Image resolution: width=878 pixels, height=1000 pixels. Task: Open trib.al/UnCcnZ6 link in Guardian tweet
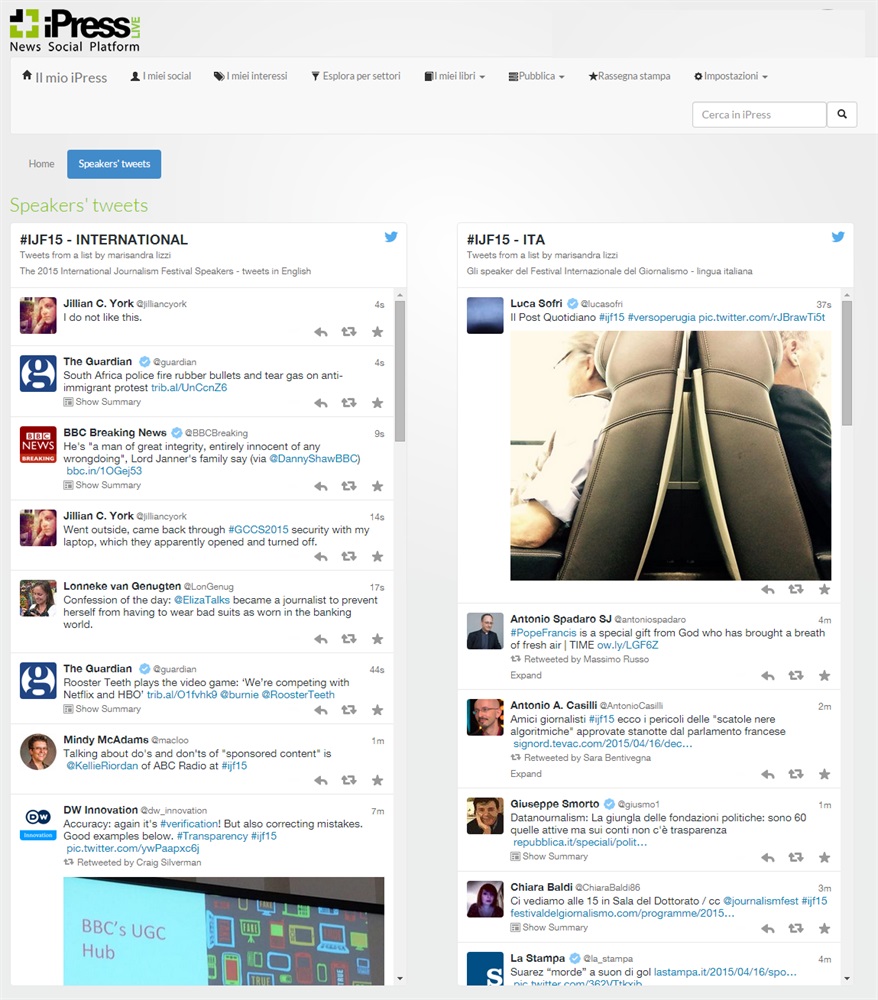coord(189,387)
